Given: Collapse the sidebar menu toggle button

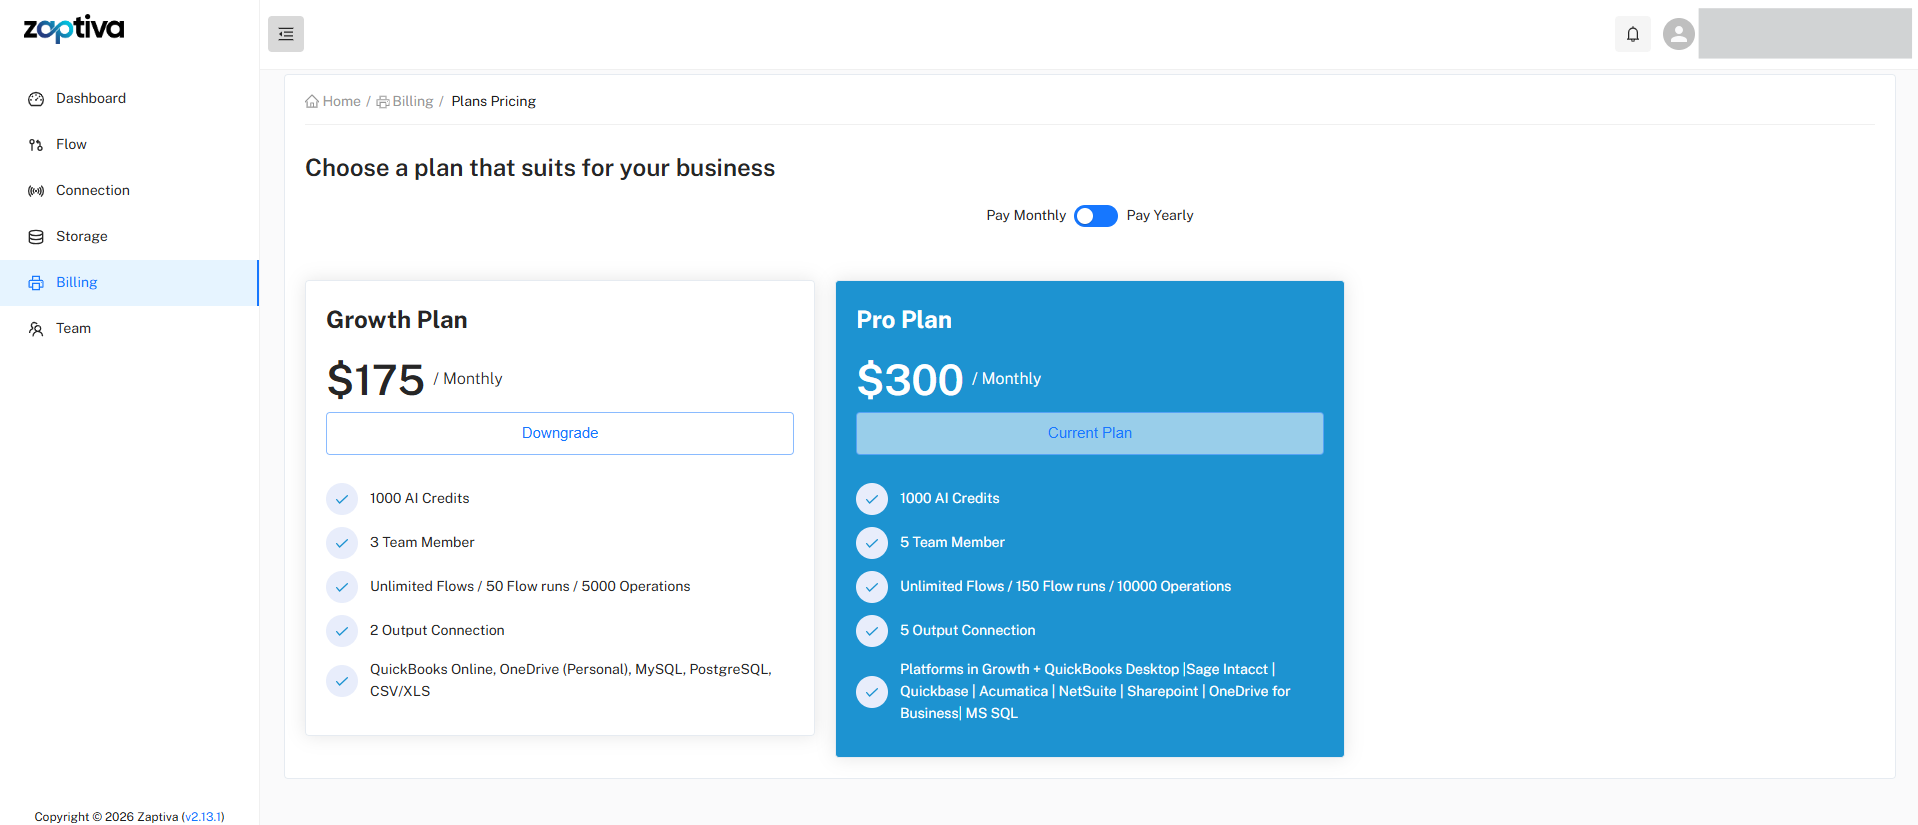Looking at the screenshot, I should point(286,34).
